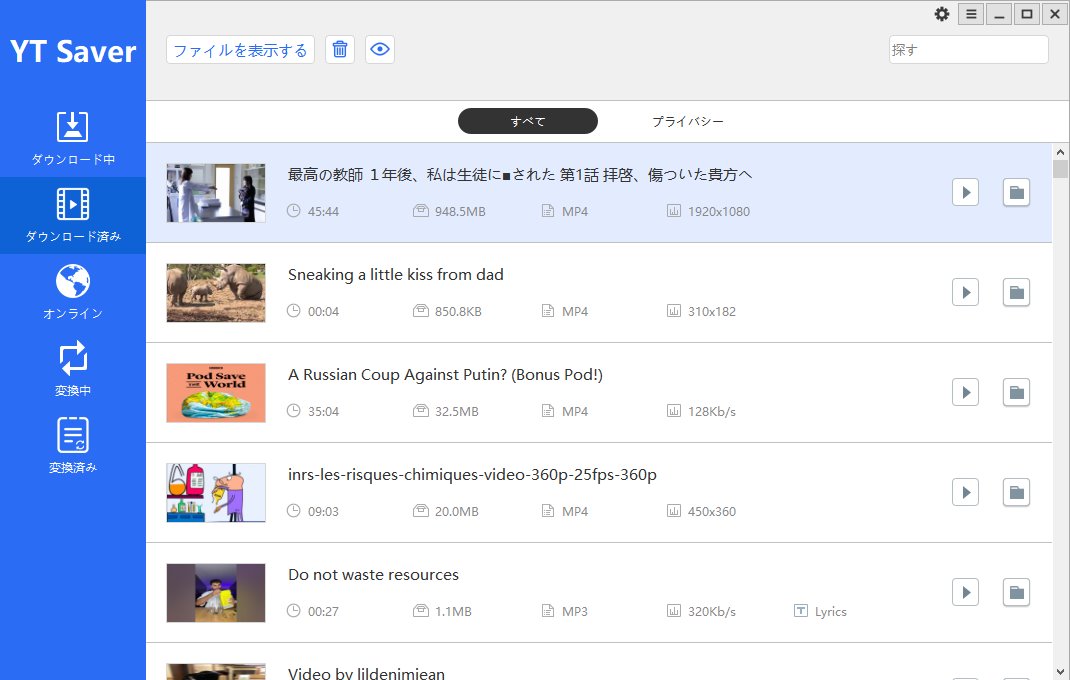This screenshot has height=680, width=1070.
Task: Click the Do not waste resources thumbnail
Action: 216,593
